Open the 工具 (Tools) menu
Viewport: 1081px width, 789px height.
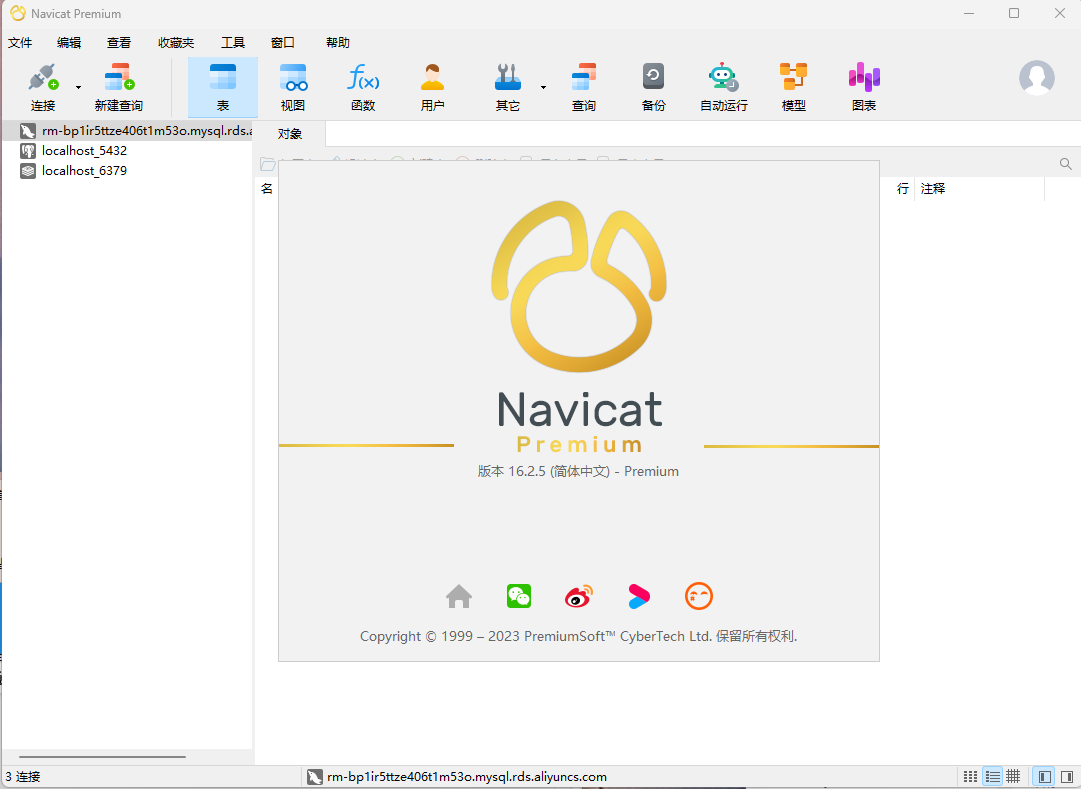click(x=233, y=42)
